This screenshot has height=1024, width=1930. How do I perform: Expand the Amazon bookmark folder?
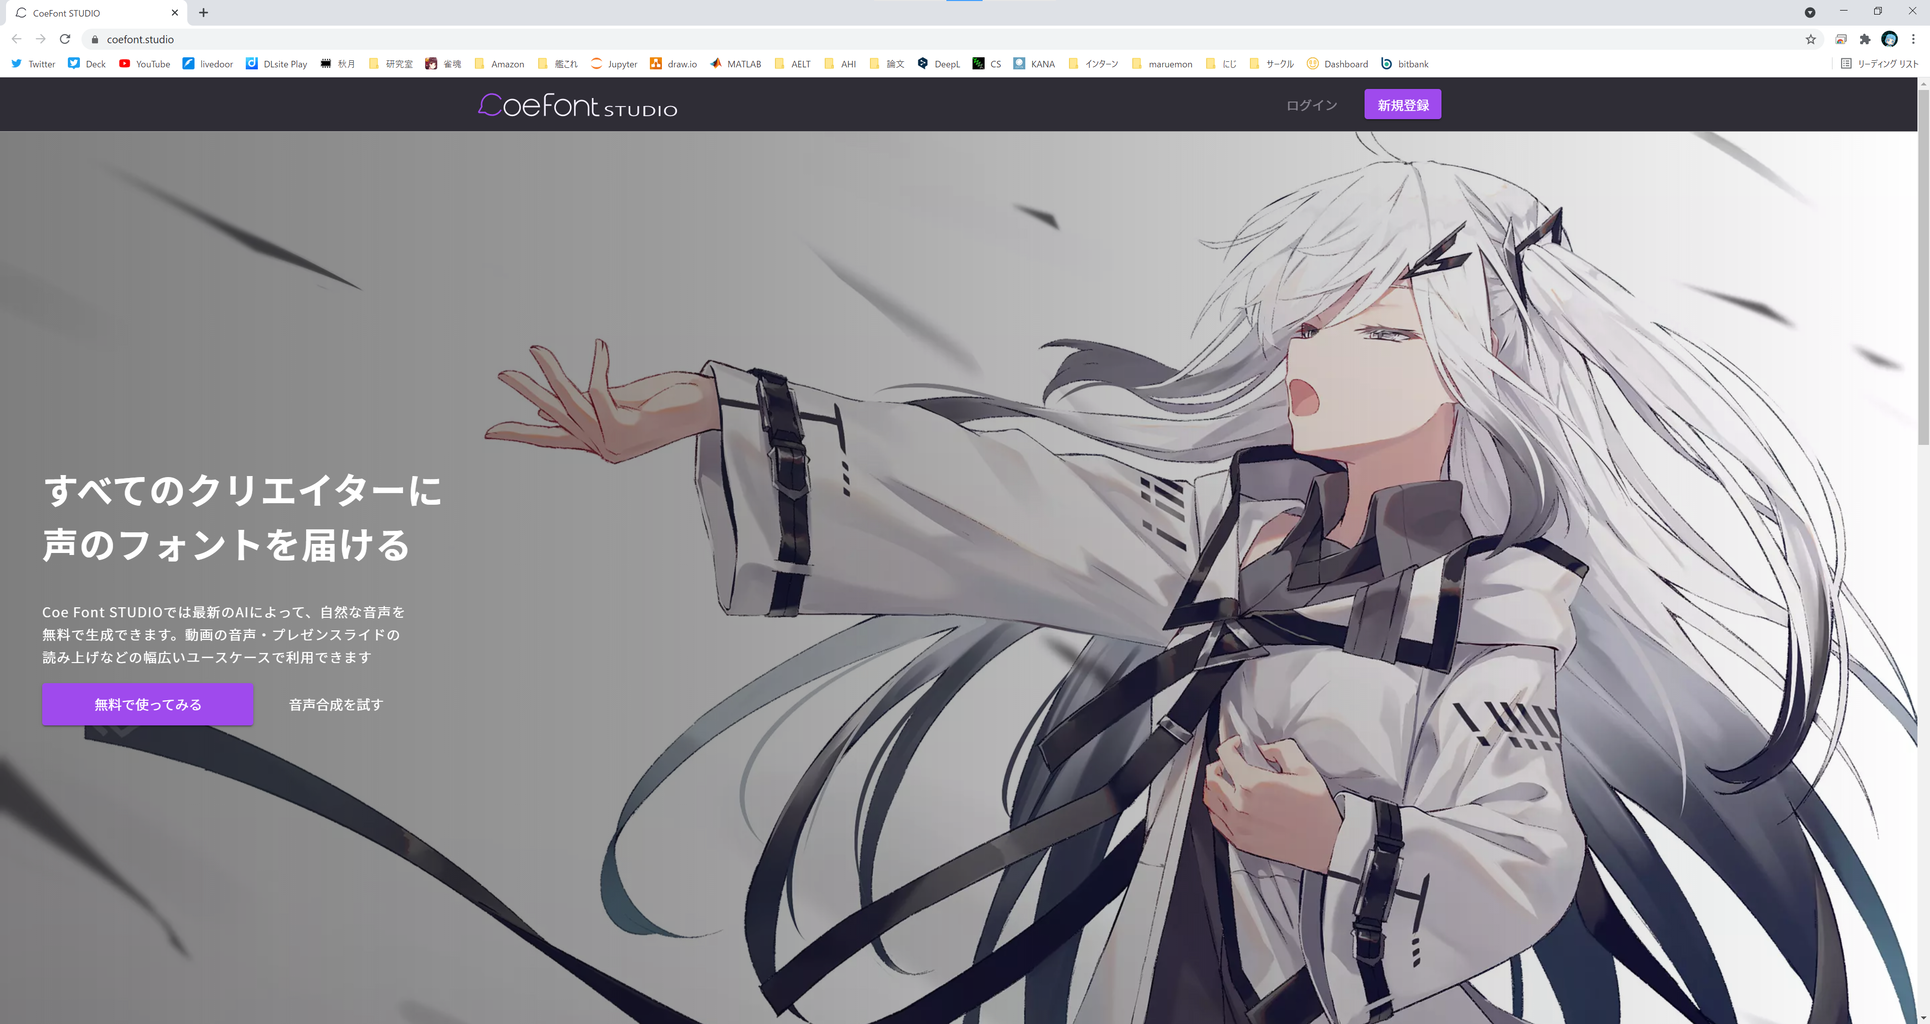tap(499, 64)
